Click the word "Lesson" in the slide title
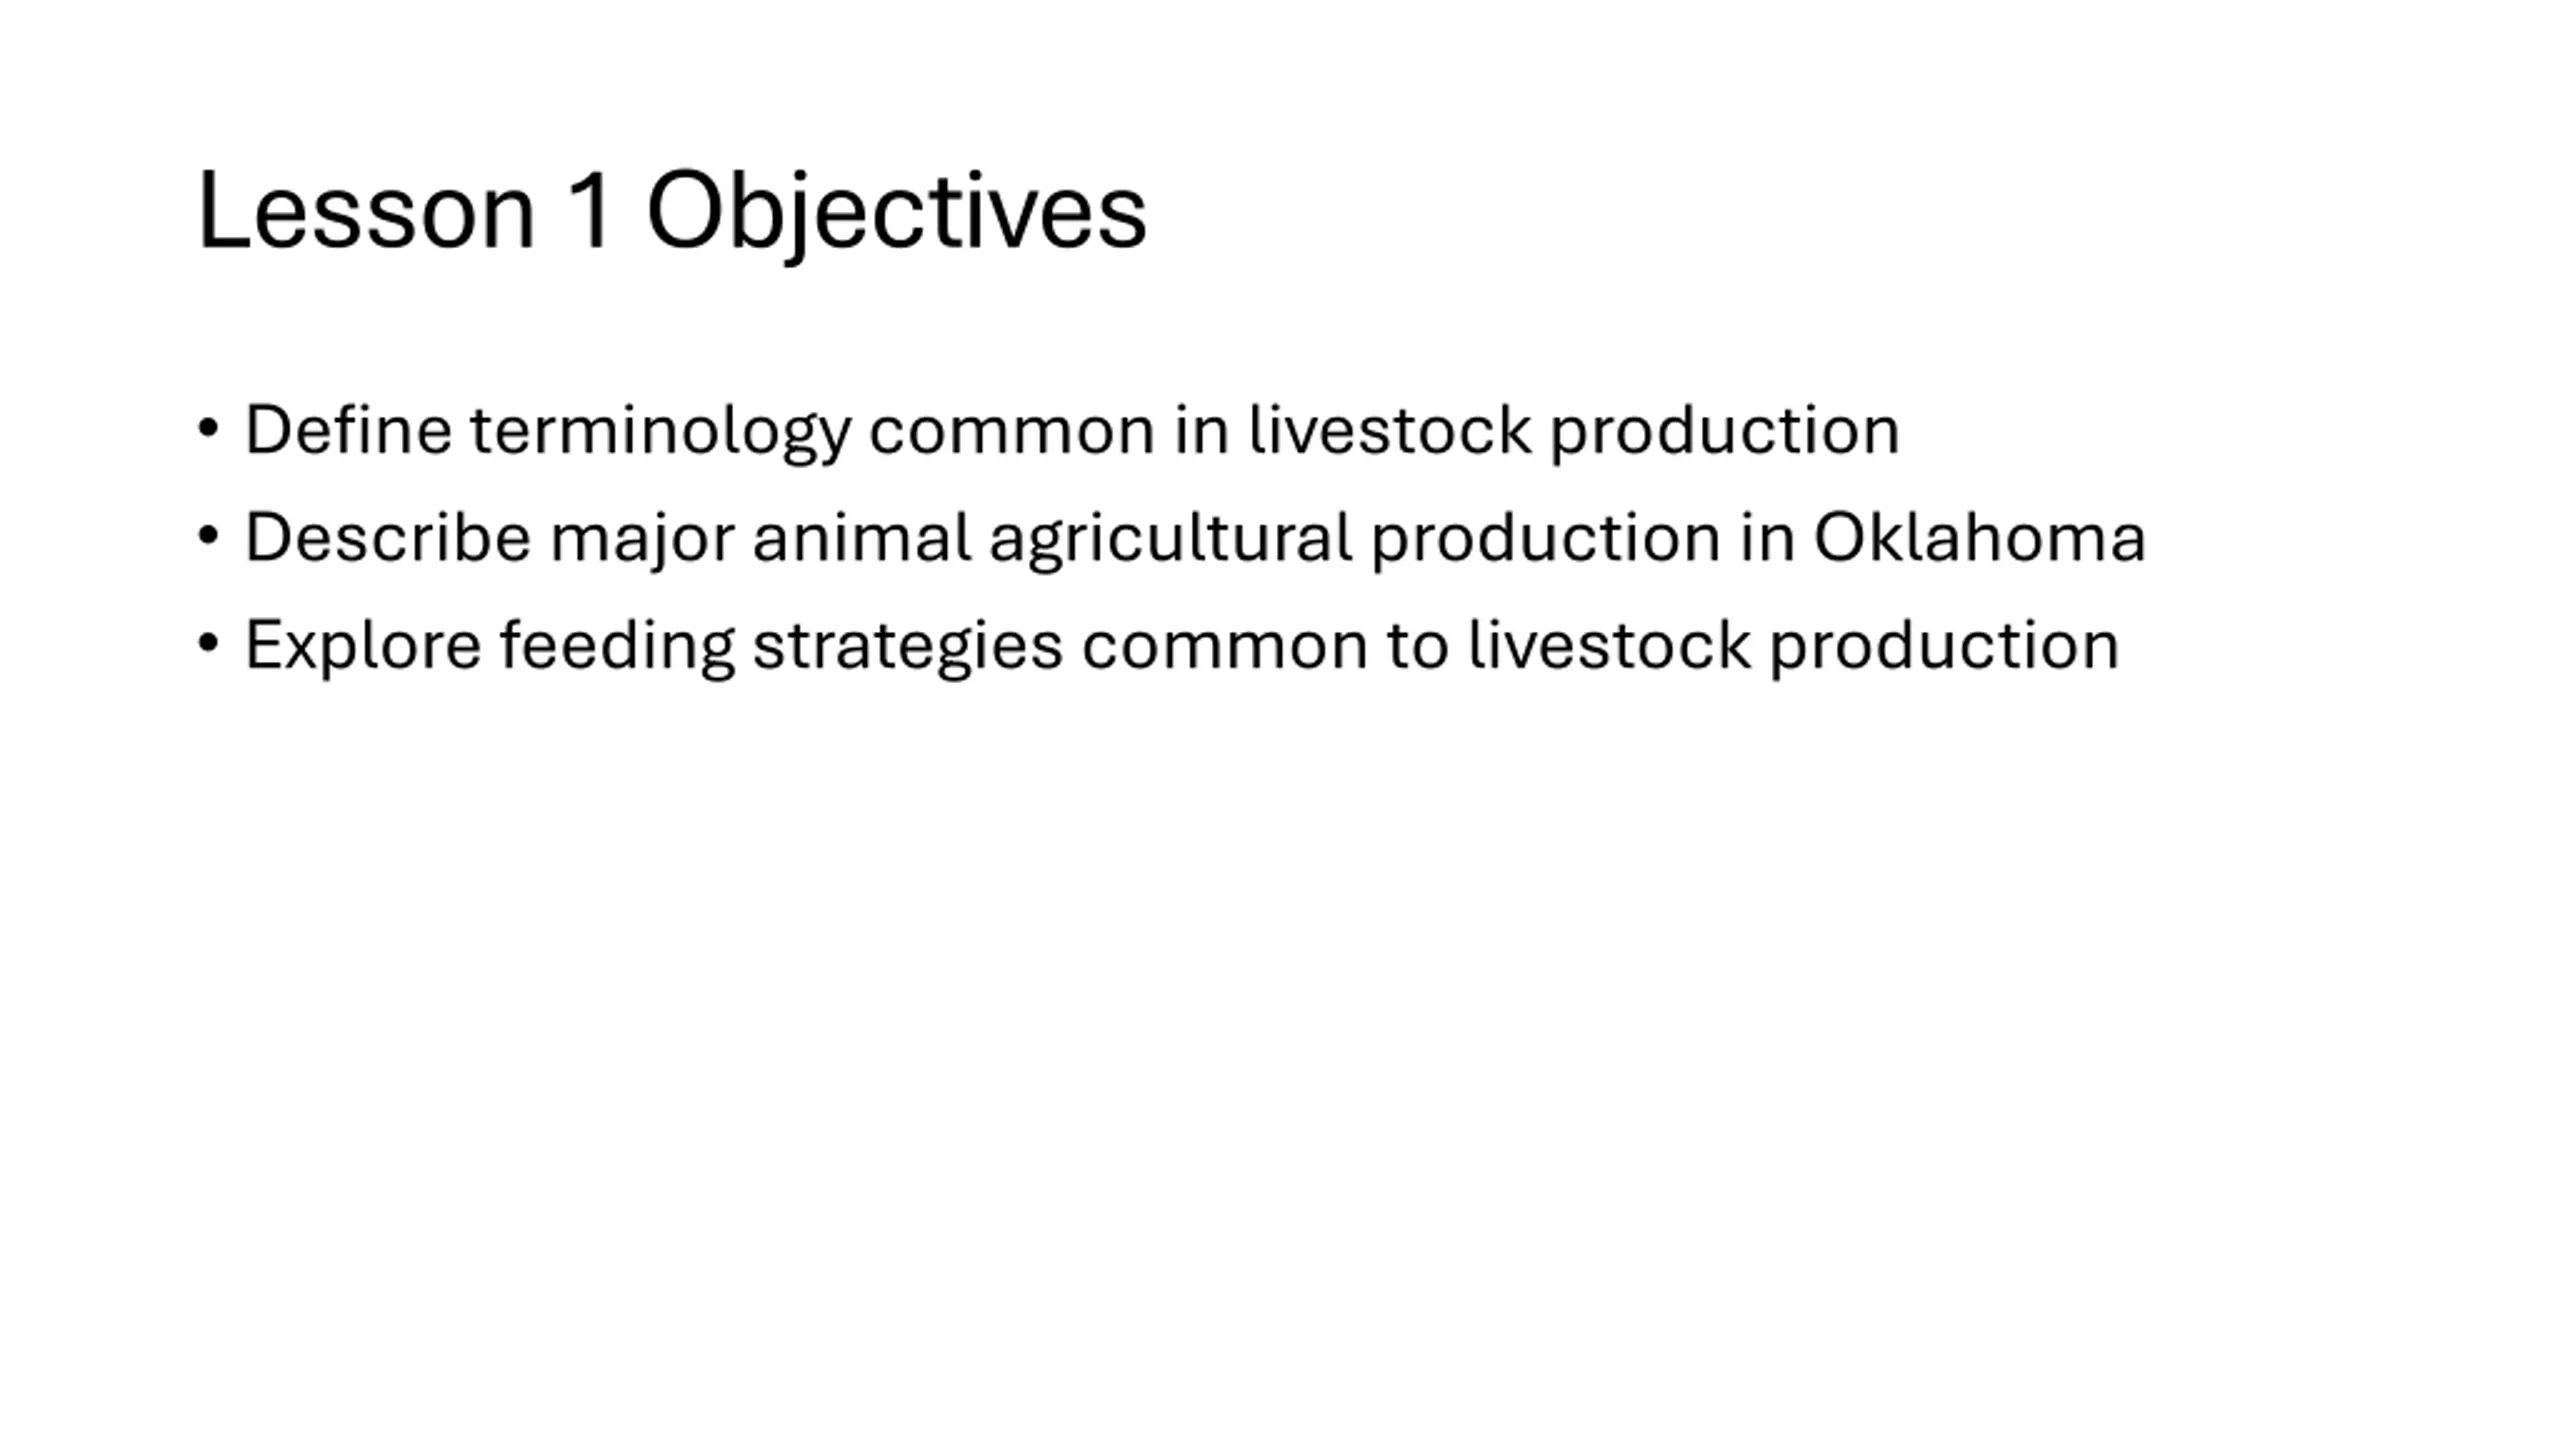This screenshot has height=1440, width=2560. click(366, 211)
